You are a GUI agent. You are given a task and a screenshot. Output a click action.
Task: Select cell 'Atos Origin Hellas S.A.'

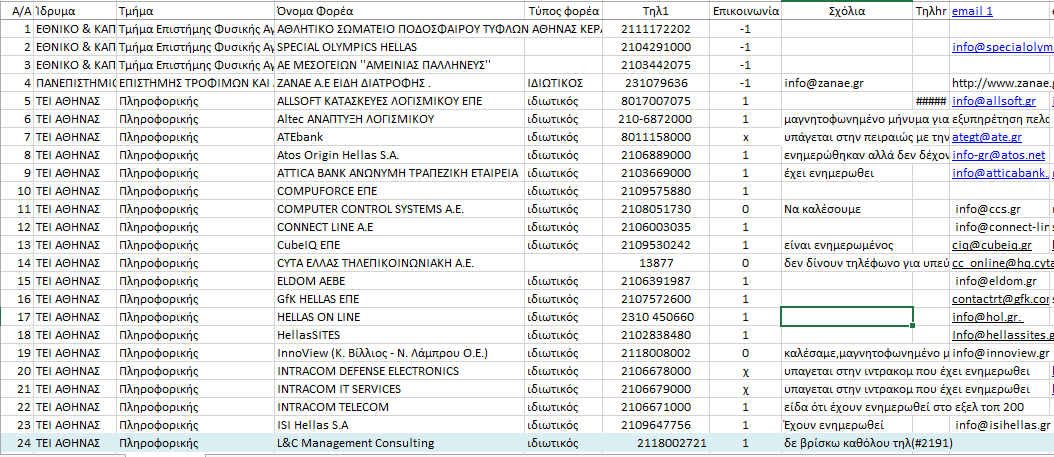(x=400, y=155)
